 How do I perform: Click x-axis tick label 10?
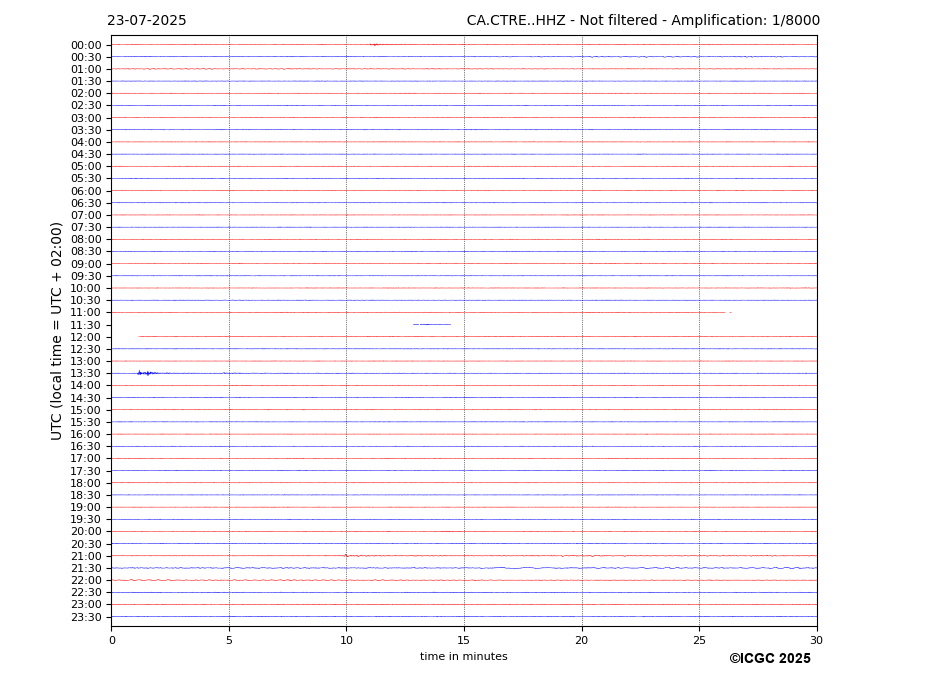(346, 640)
